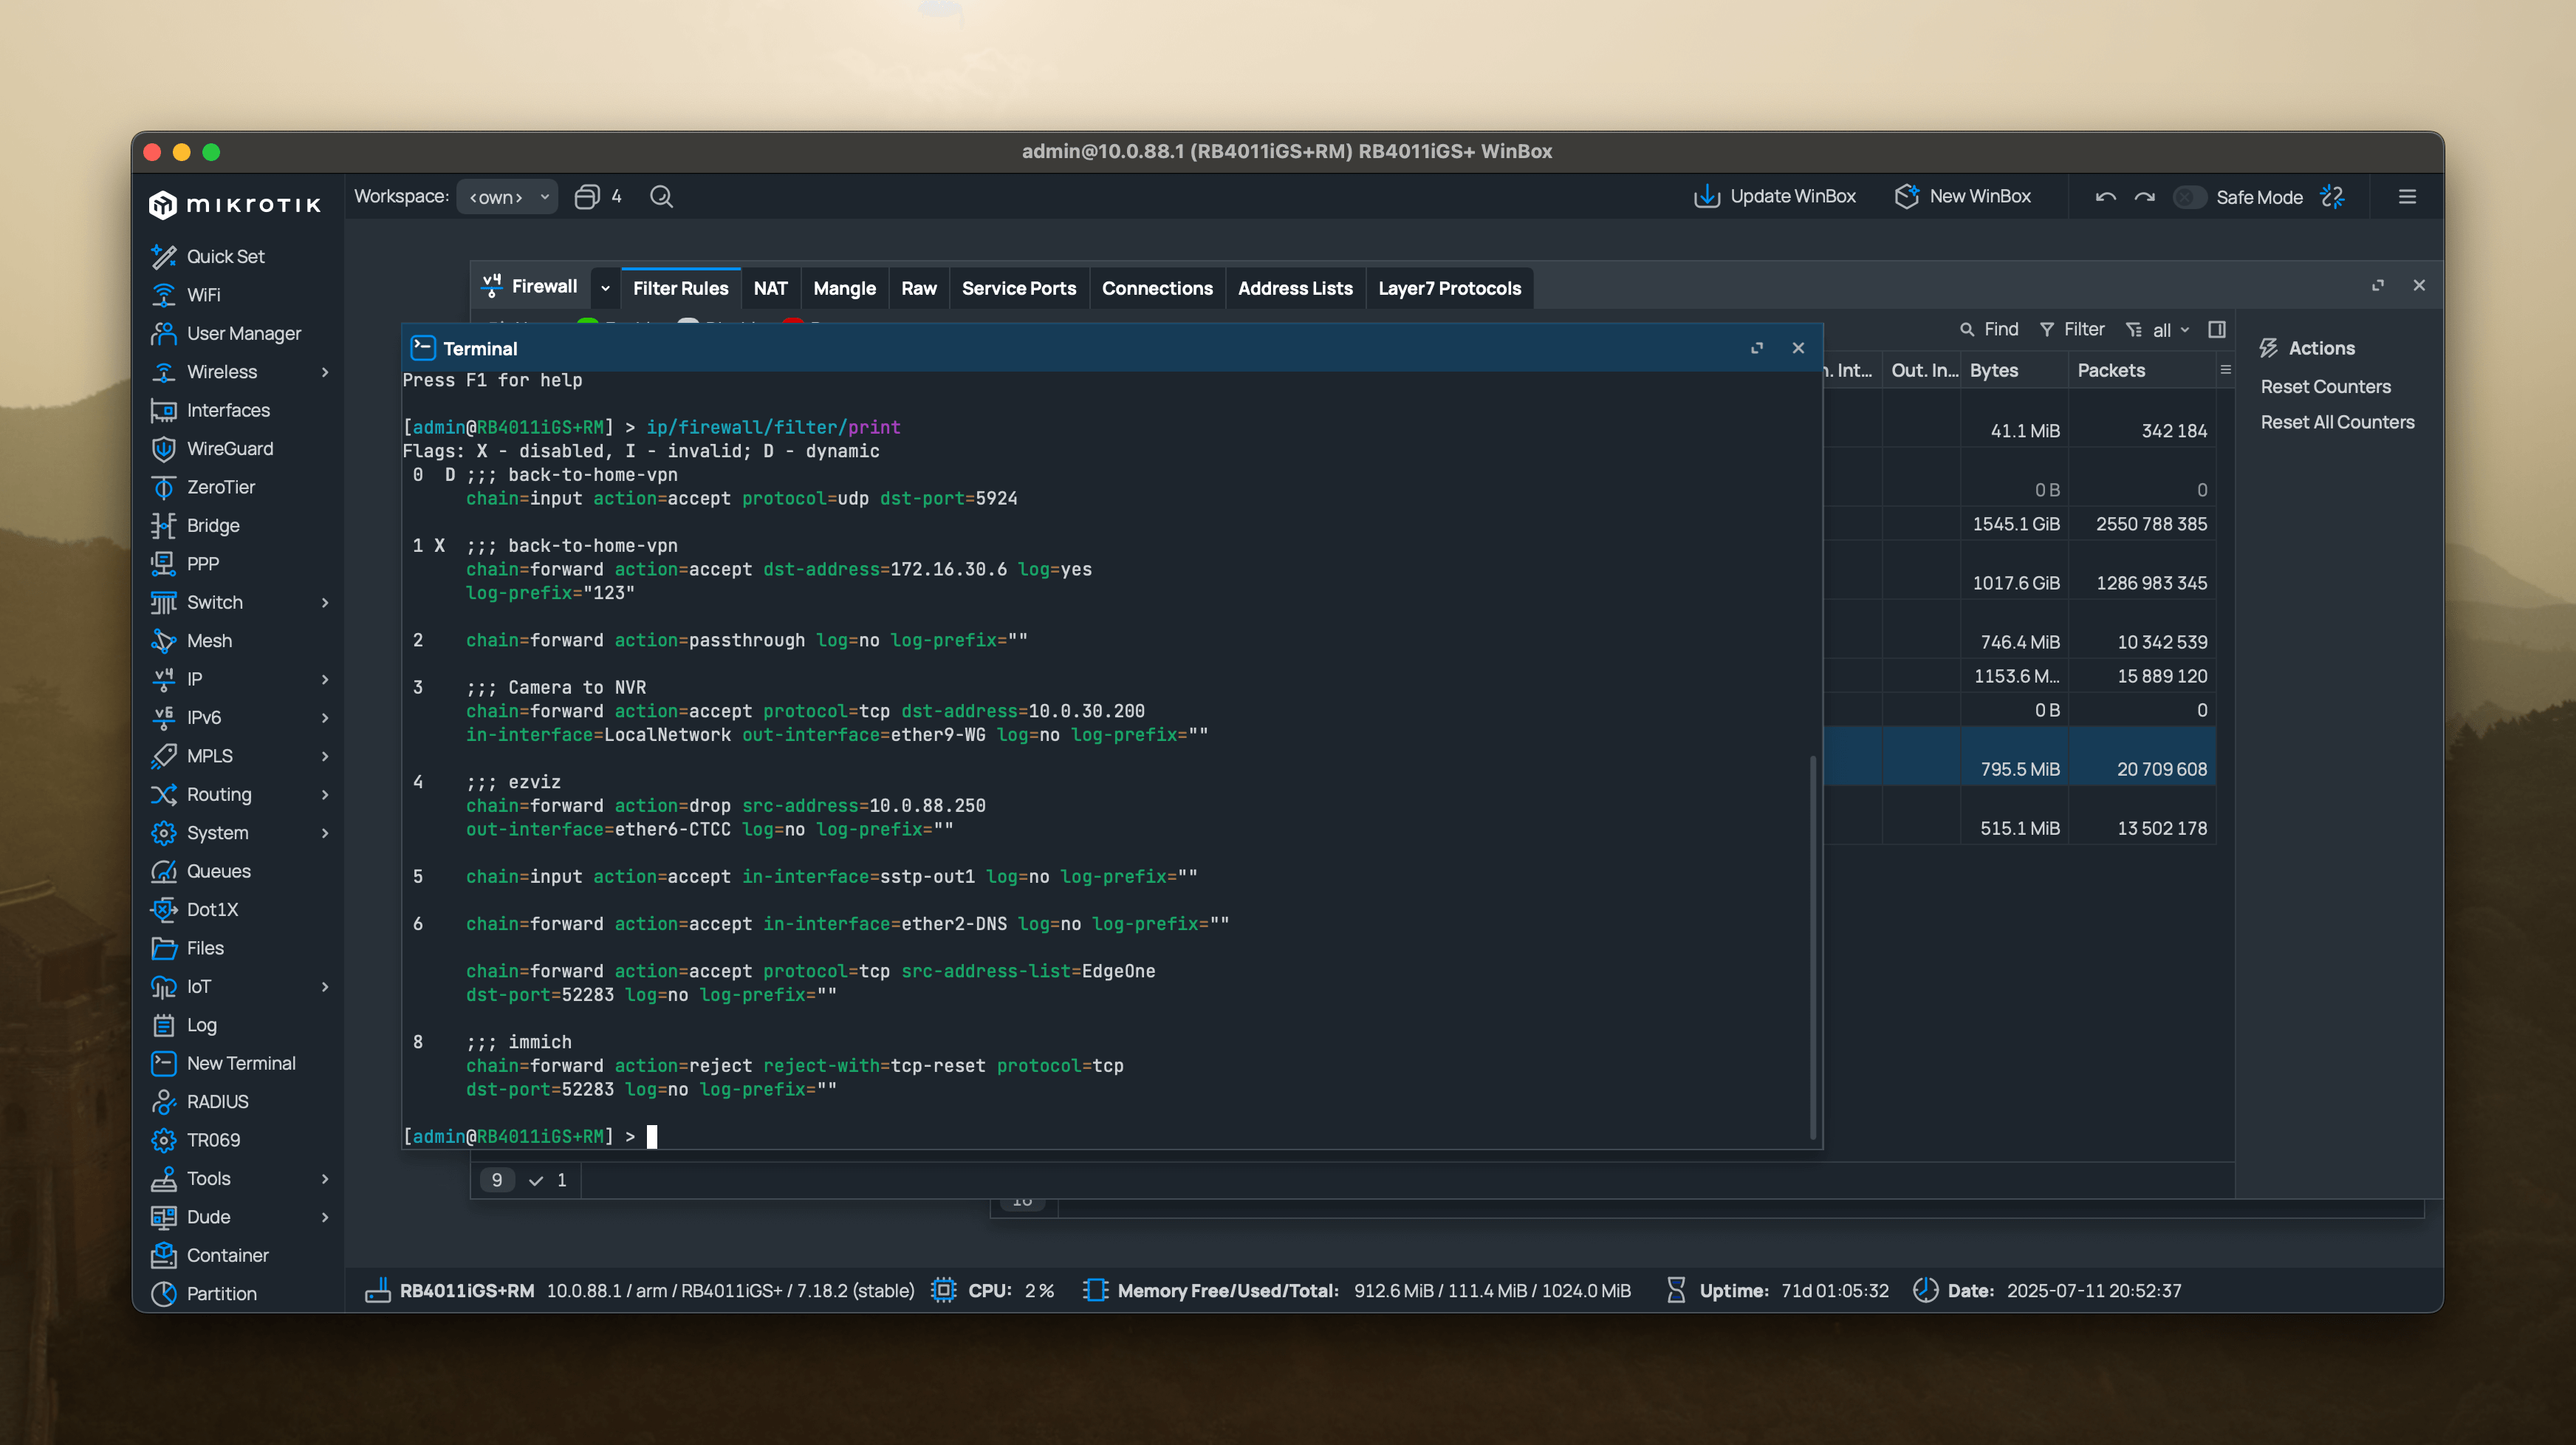Screen dimensions: 2576x1445
Task: Expand the Routing submenu
Action: click(x=324, y=794)
